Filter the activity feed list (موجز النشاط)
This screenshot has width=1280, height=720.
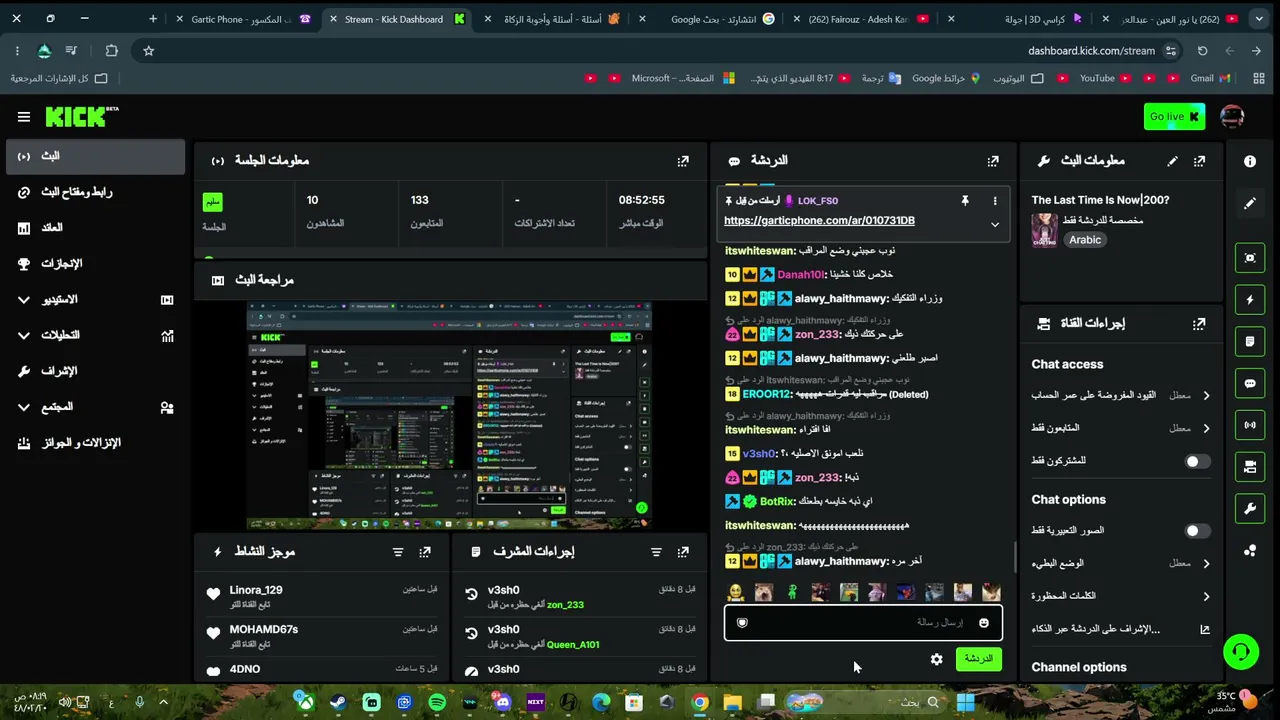point(398,552)
